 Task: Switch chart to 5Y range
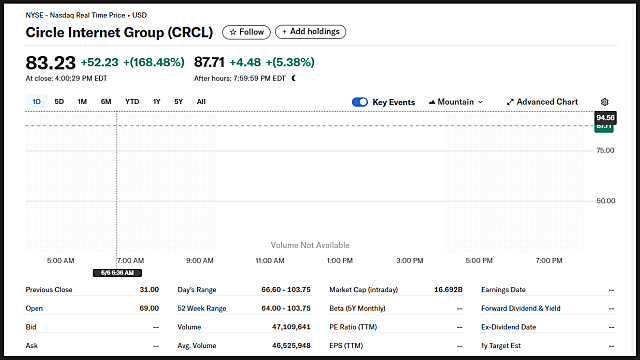point(178,102)
